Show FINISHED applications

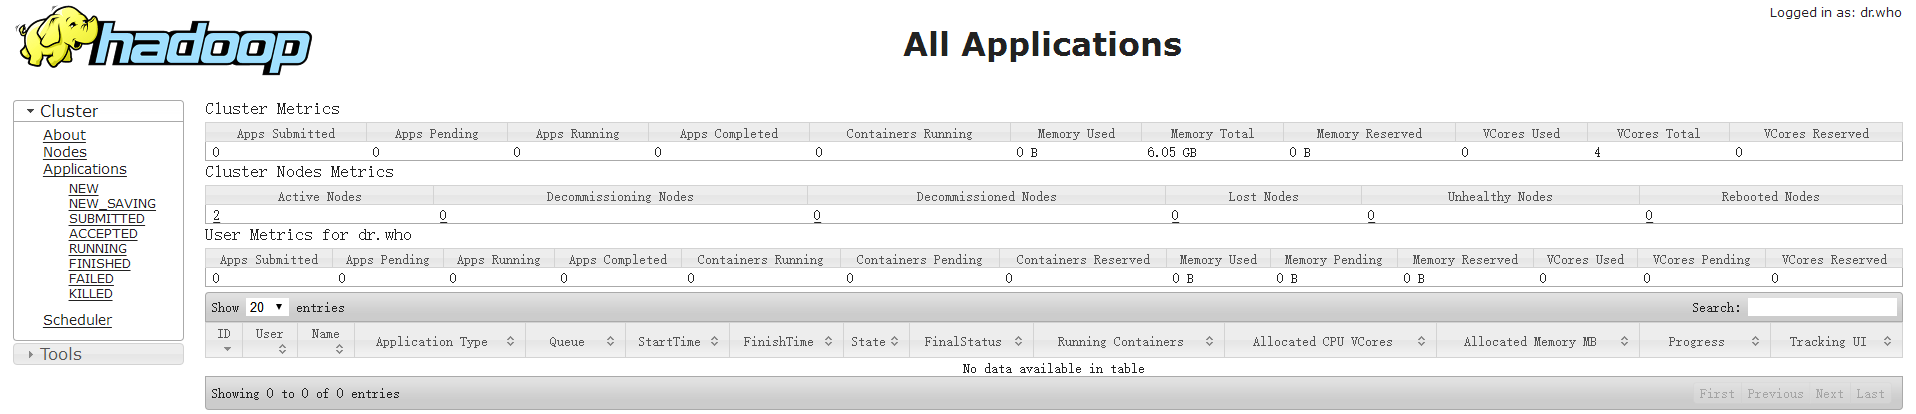pyautogui.click(x=99, y=264)
